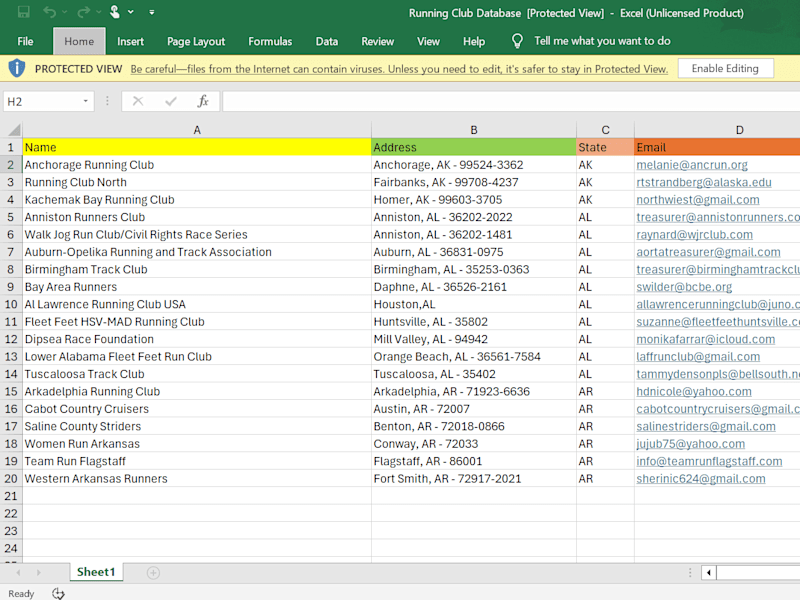
Task: Open raynard@wjrclub.com email link
Action: point(694,235)
